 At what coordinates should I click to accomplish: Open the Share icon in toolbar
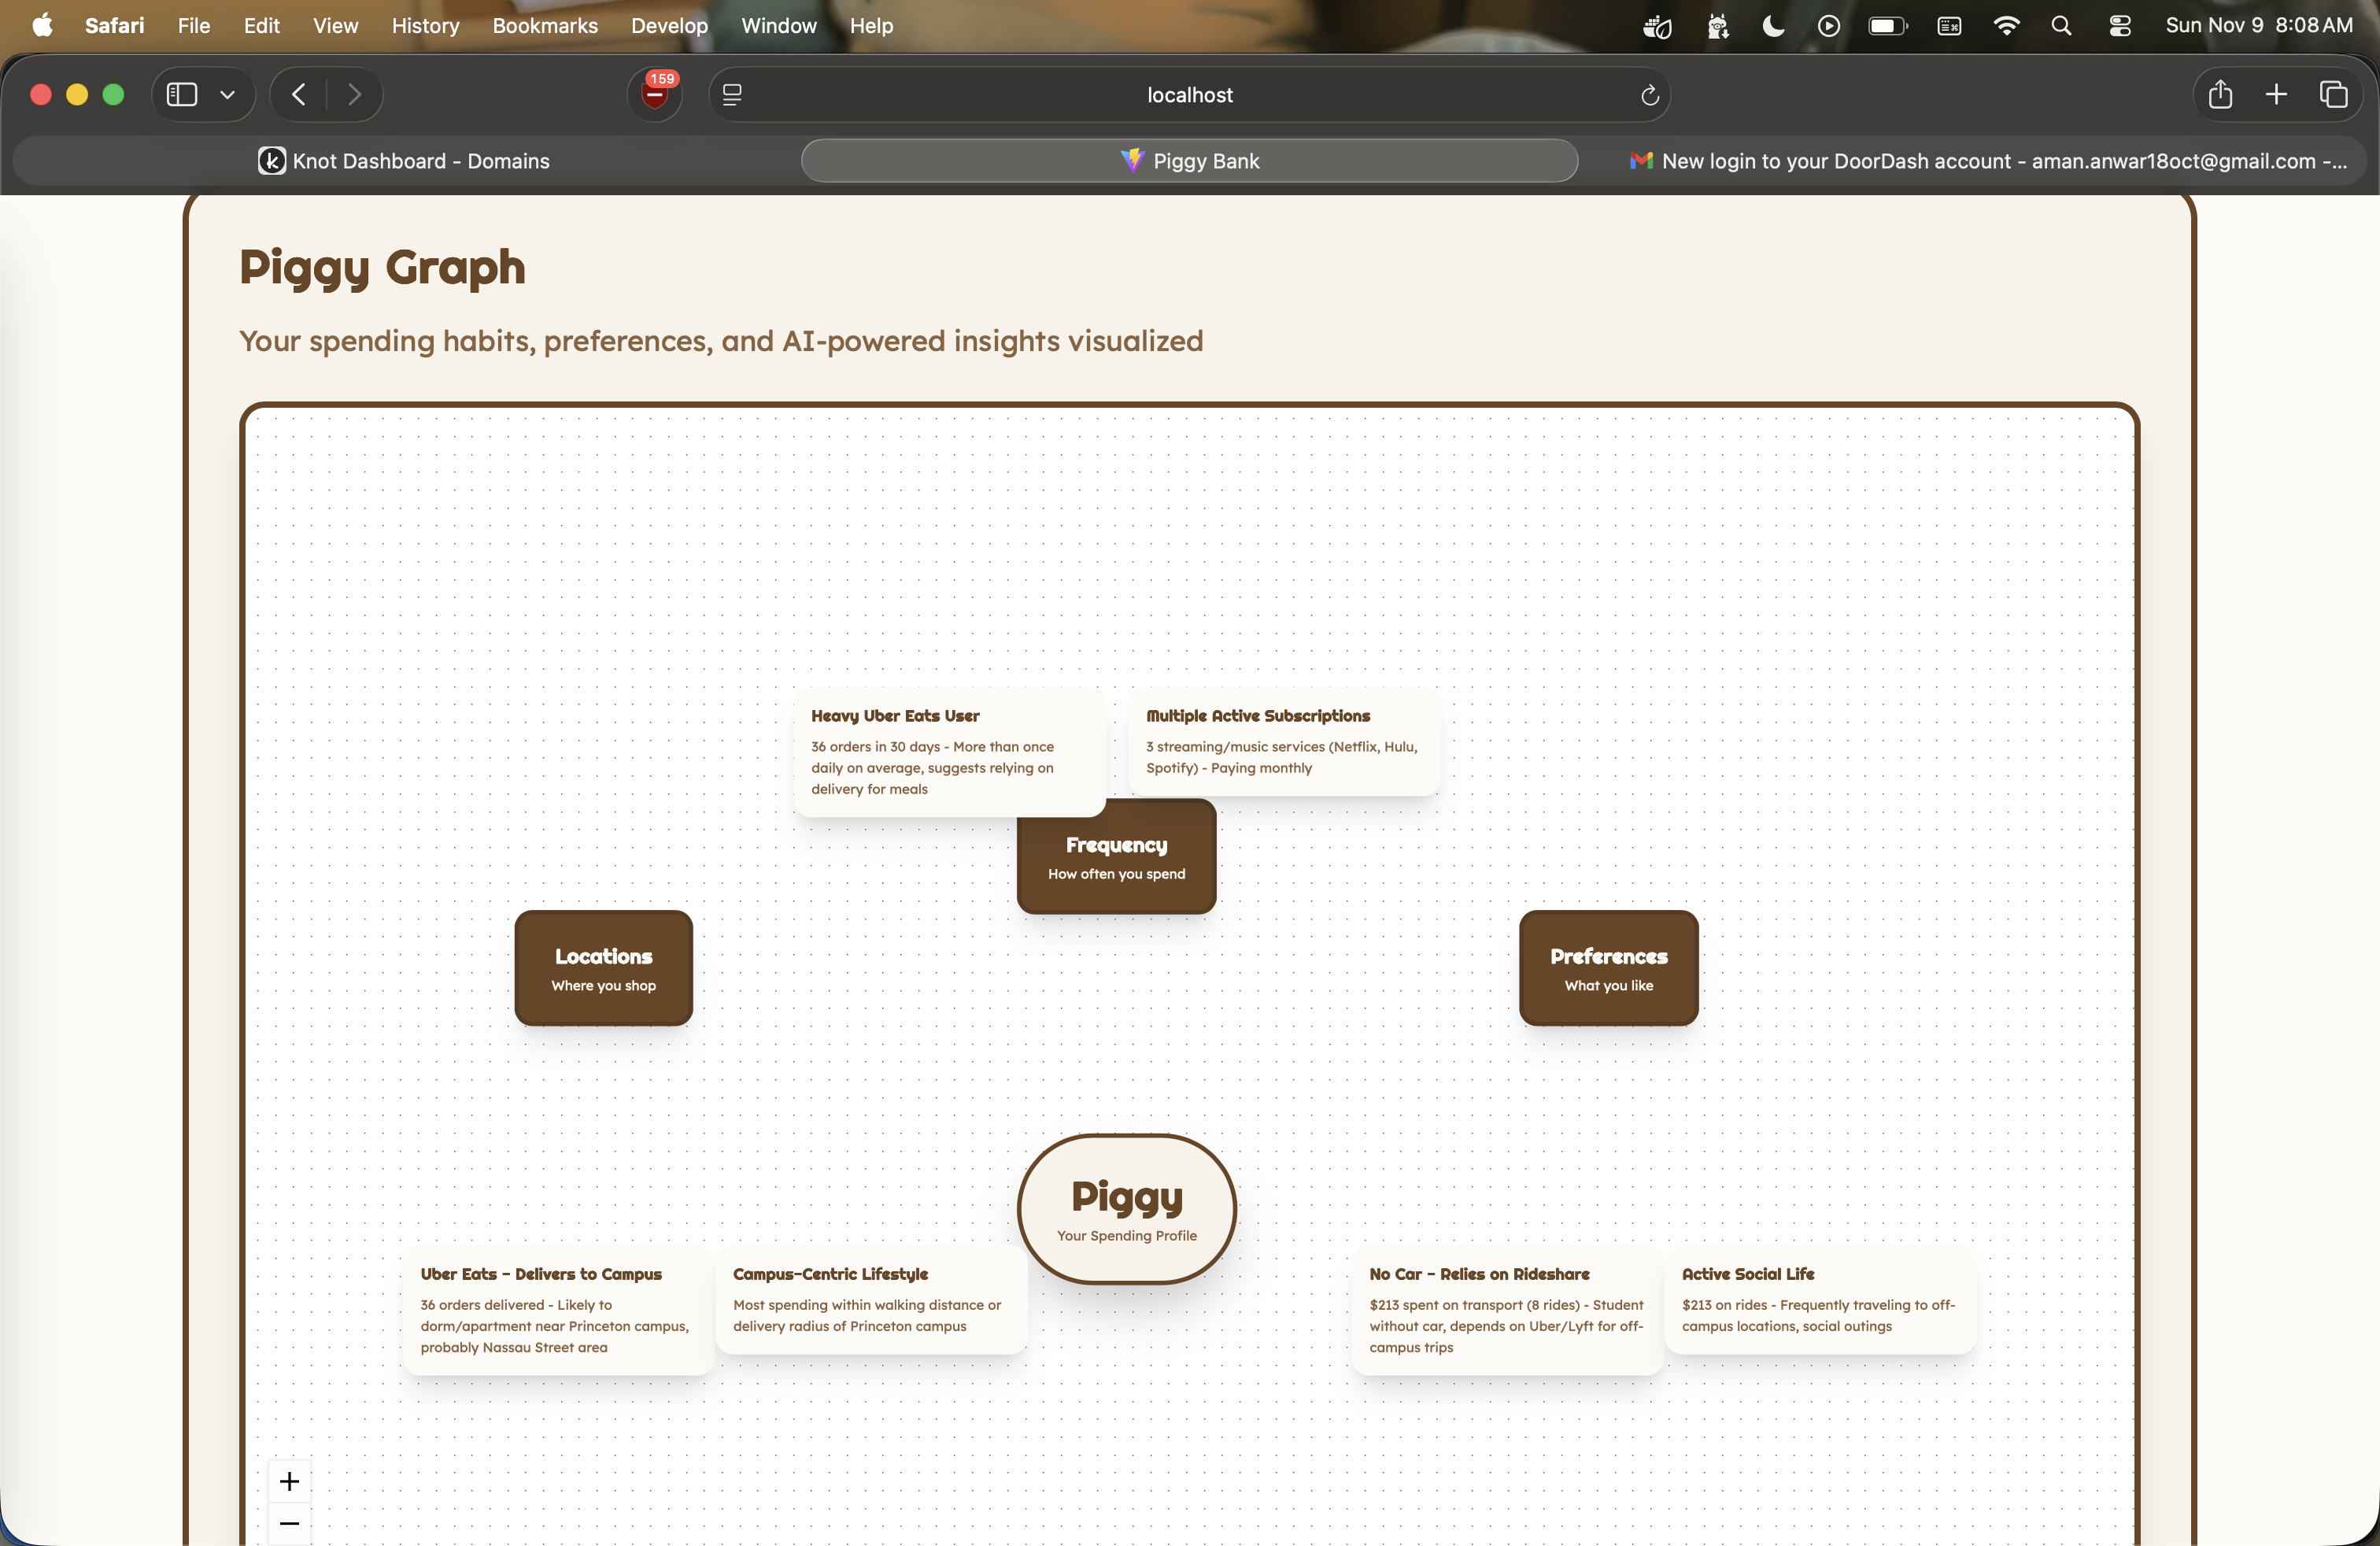pyautogui.click(x=2220, y=95)
